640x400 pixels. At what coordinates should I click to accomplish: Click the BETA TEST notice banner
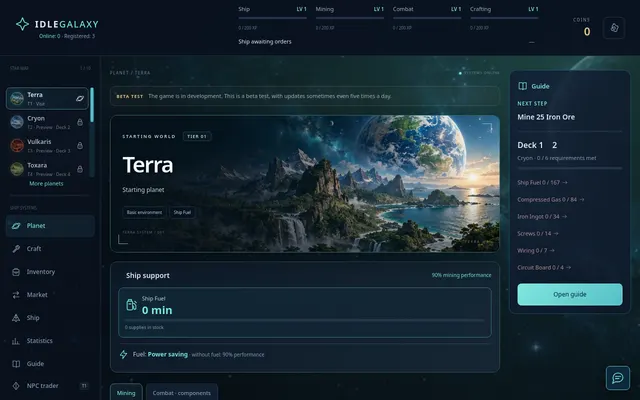305,96
